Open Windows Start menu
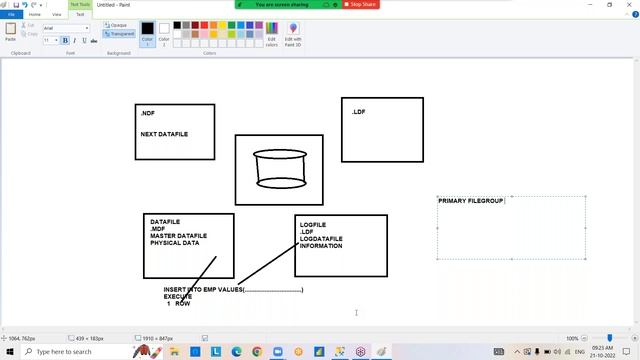This screenshot has width=640, height=360. click(10, 351)
